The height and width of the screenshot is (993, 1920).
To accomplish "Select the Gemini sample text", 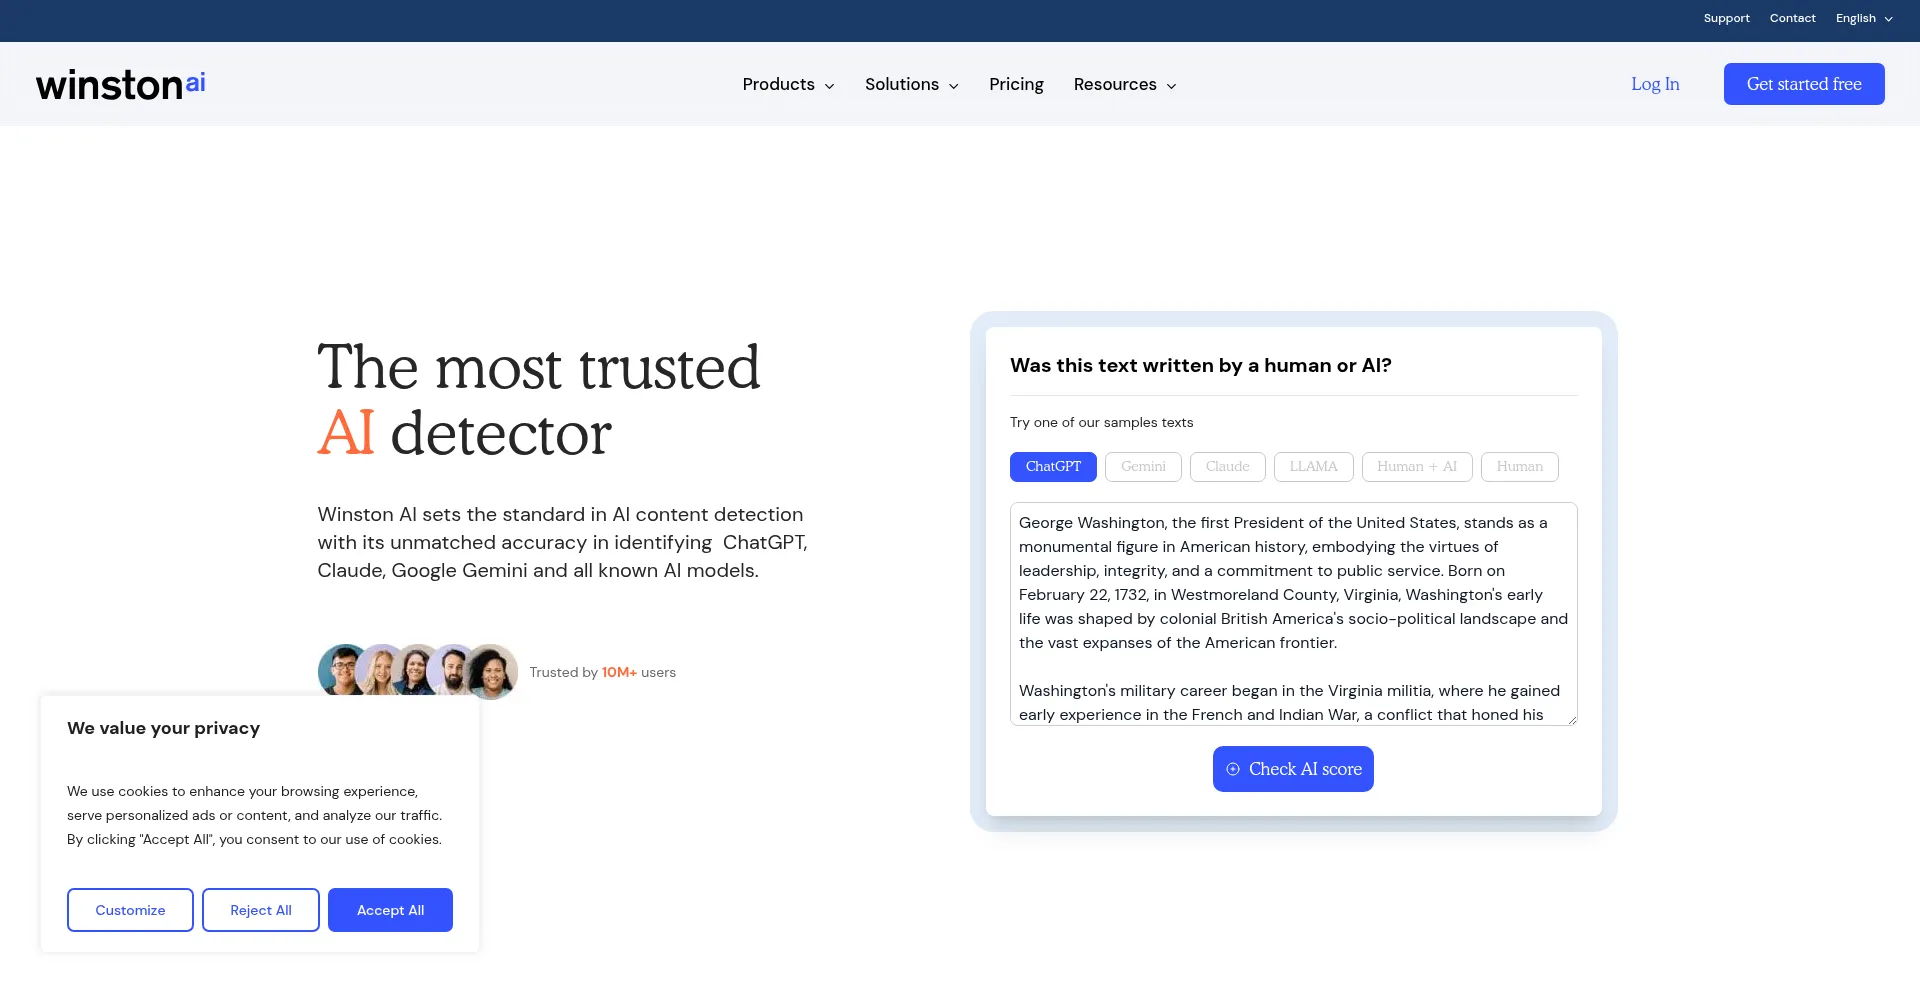I will (1143, 467).
